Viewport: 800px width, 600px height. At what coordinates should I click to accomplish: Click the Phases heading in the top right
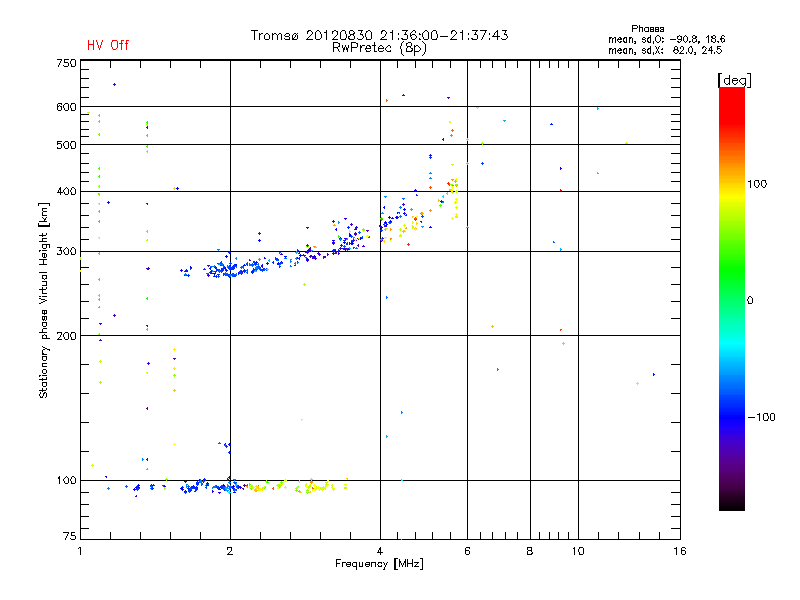(x=648, y=28)
